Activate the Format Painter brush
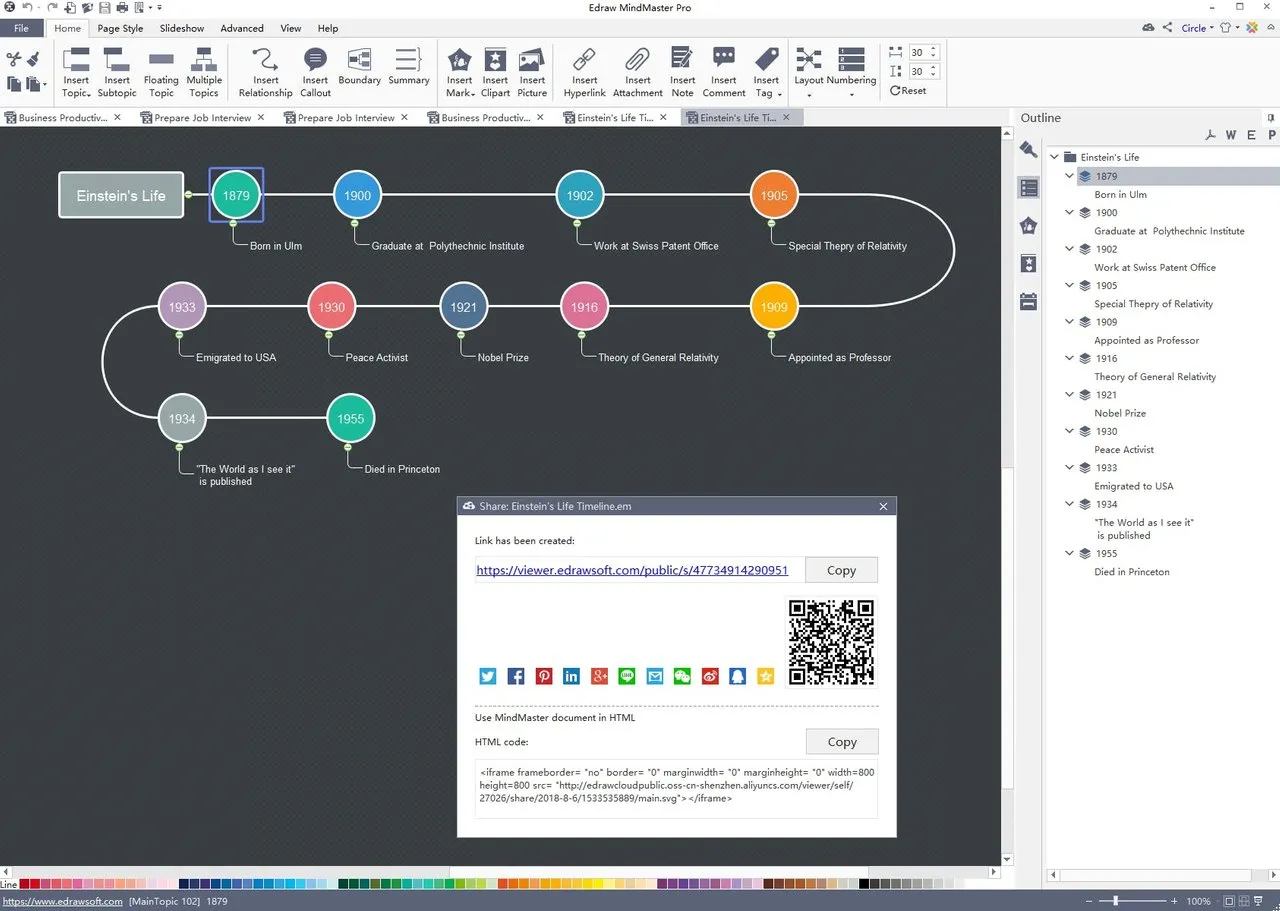The width and height of the screenshot is (1280, 911). pos(33,60)
